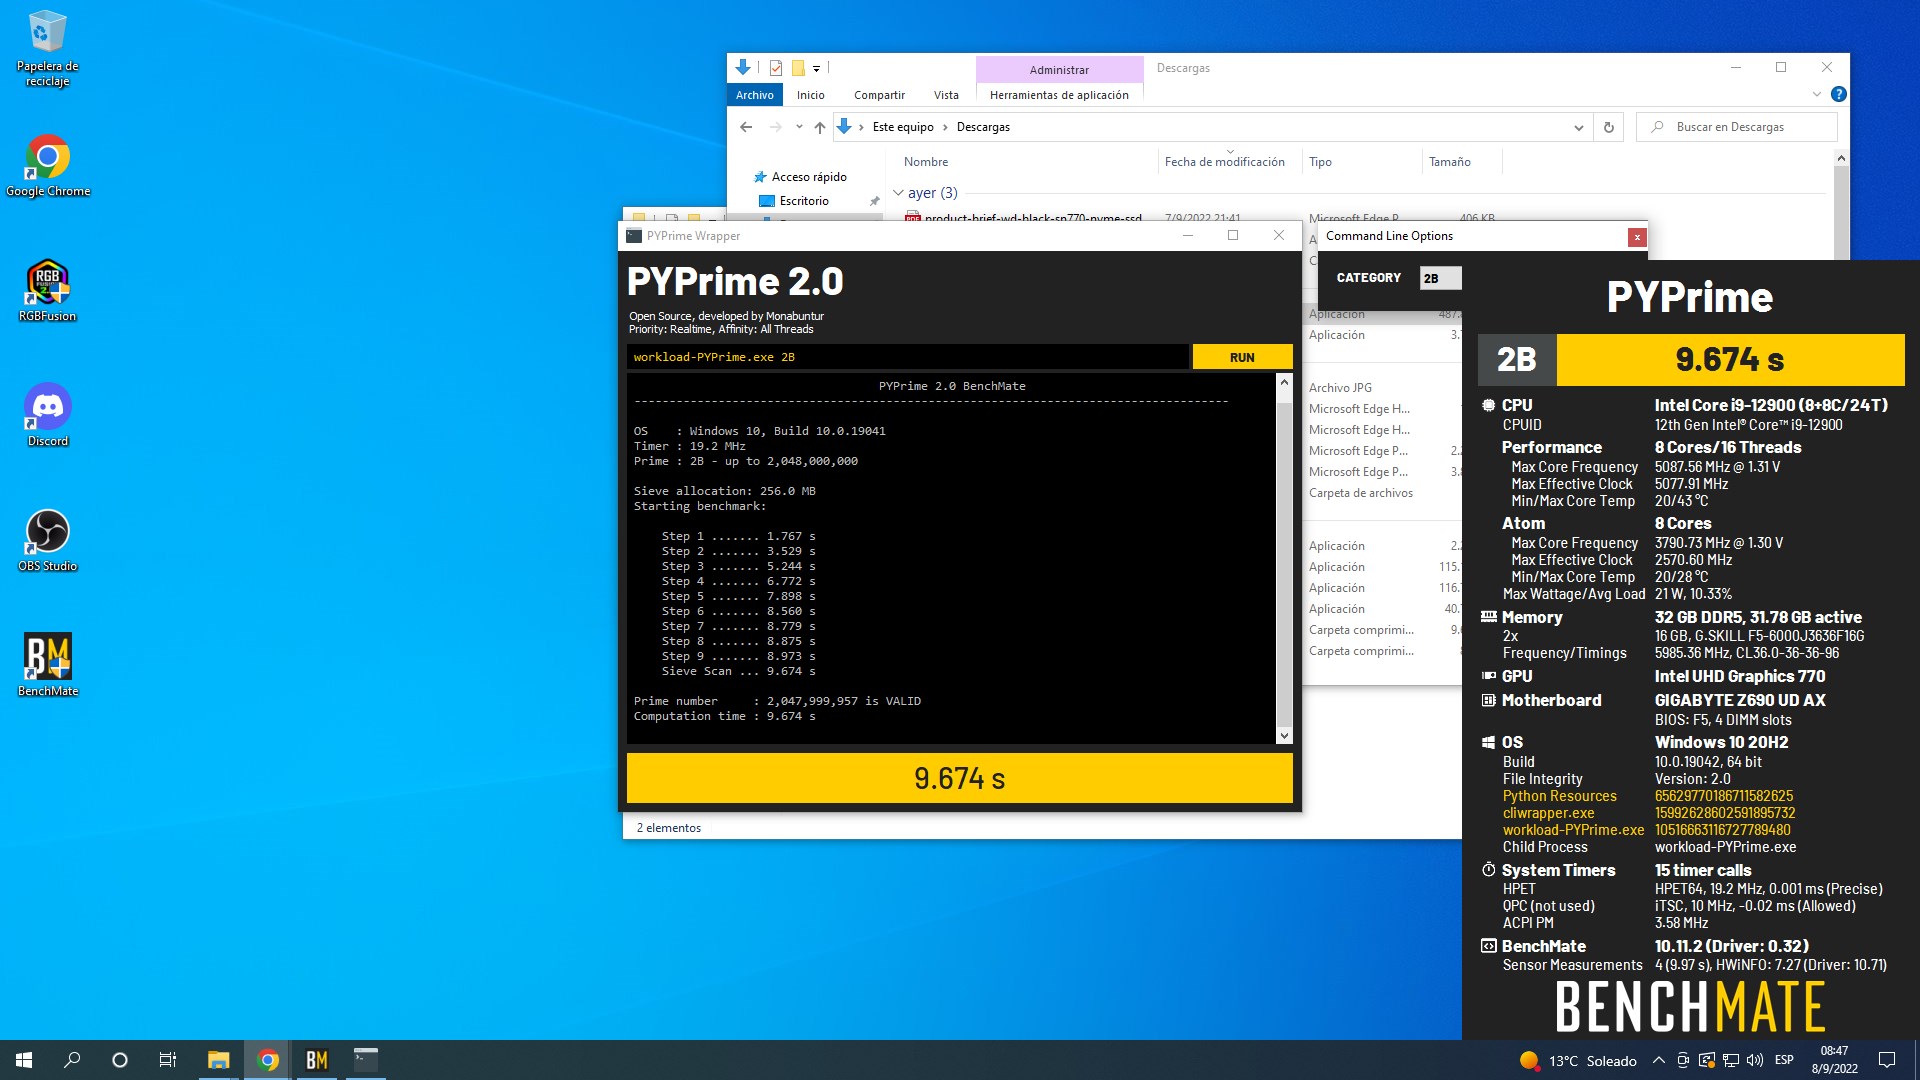
Task: Open the quick access toolbar customize arrow
Action: click(x=816, y=69)
